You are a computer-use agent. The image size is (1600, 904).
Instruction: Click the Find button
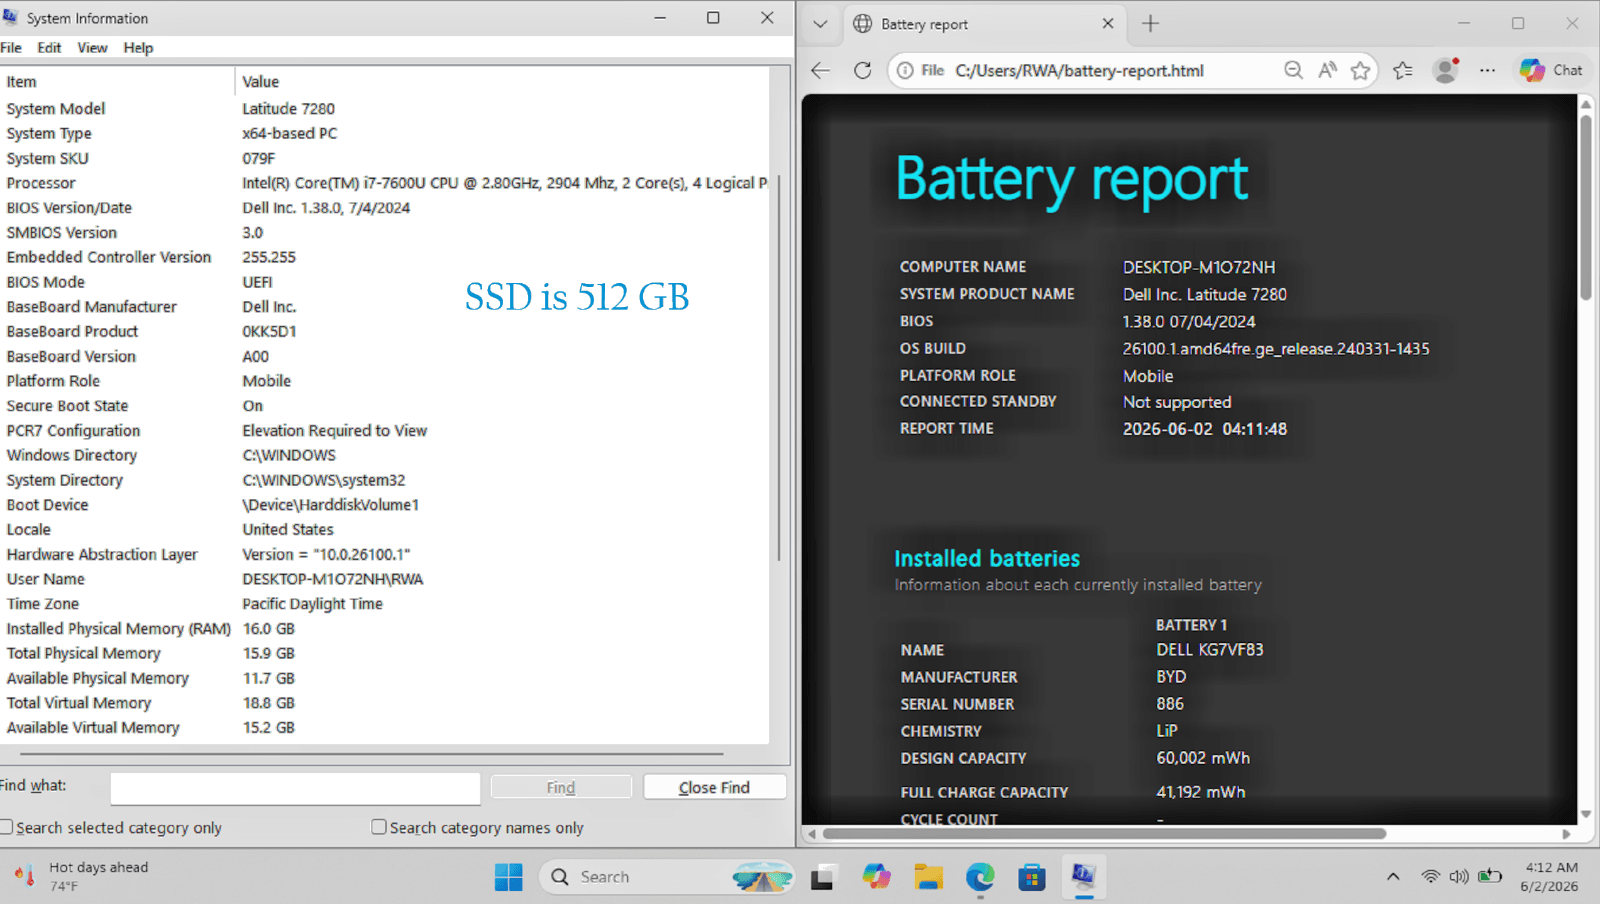[x=561, y=788]
